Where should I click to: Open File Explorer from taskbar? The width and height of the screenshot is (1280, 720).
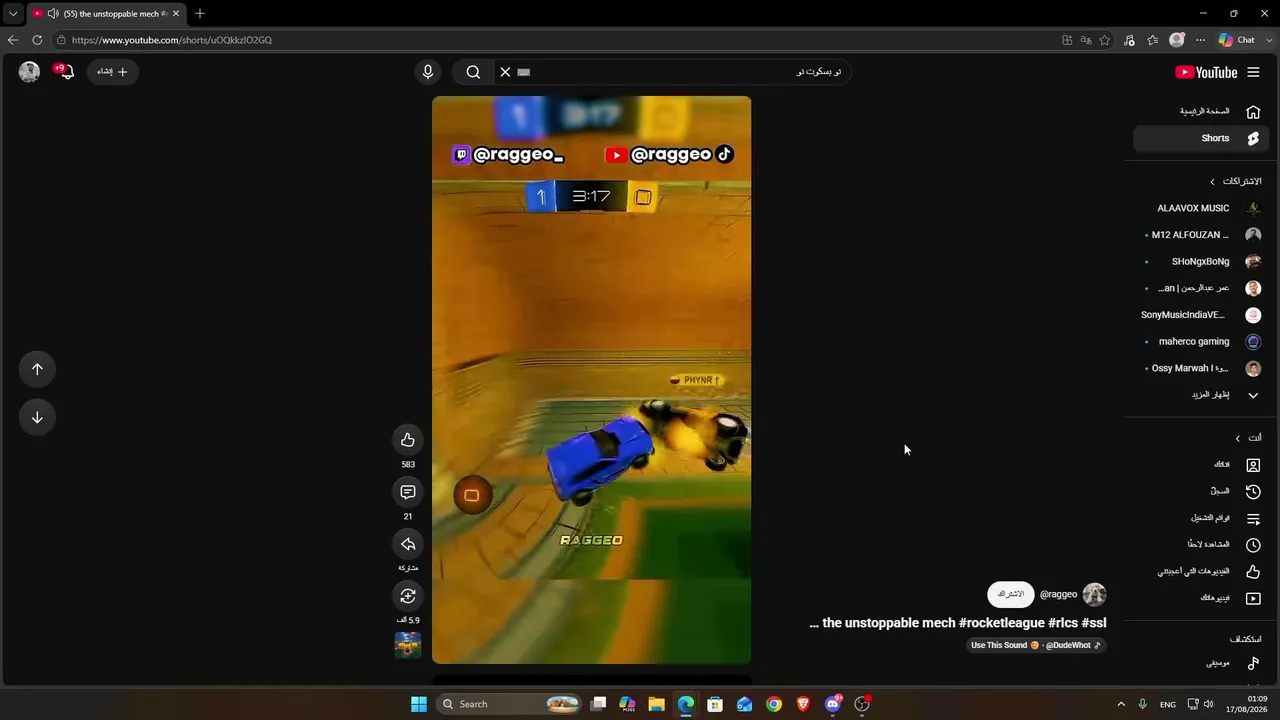[657, 704]
